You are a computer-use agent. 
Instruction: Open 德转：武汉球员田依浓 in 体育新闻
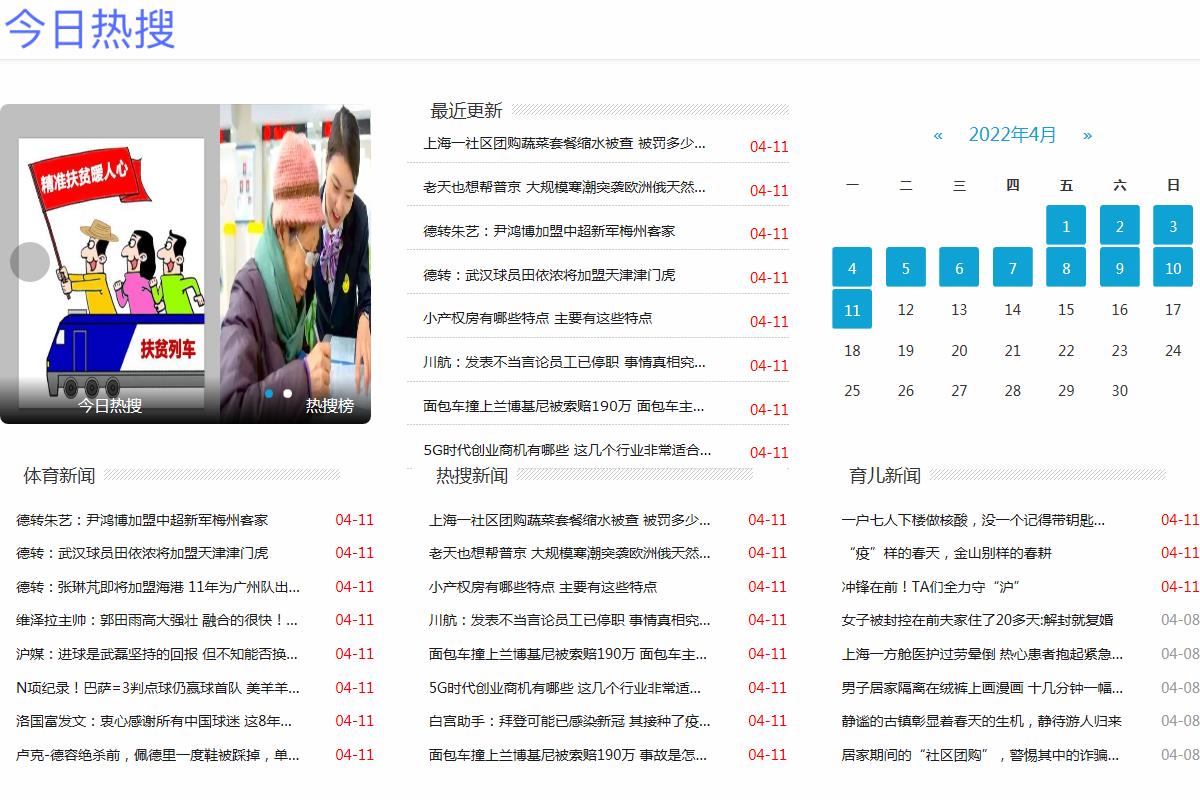click(142, 553)
